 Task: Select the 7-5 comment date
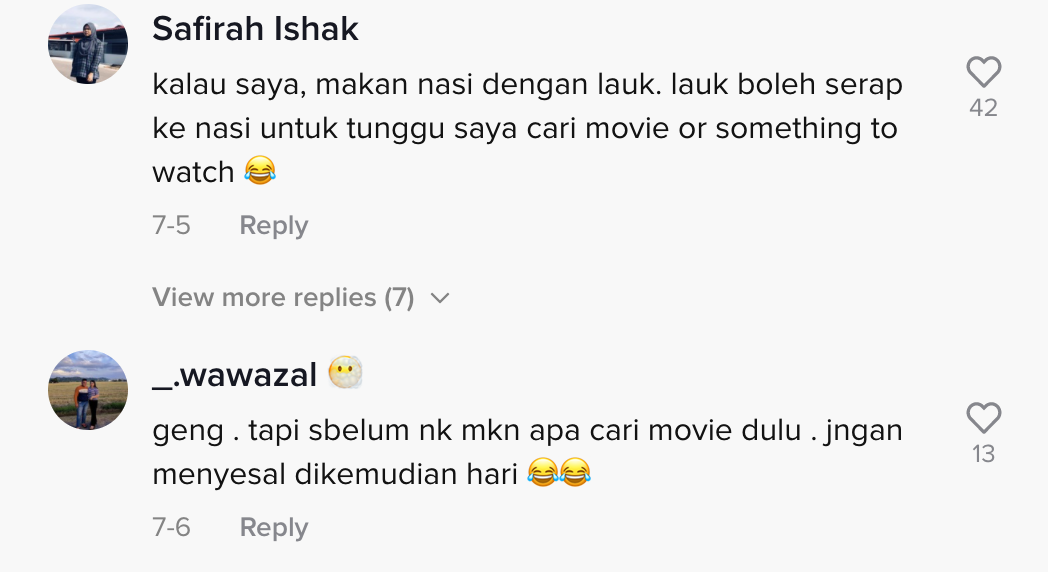tap(171, 226)
